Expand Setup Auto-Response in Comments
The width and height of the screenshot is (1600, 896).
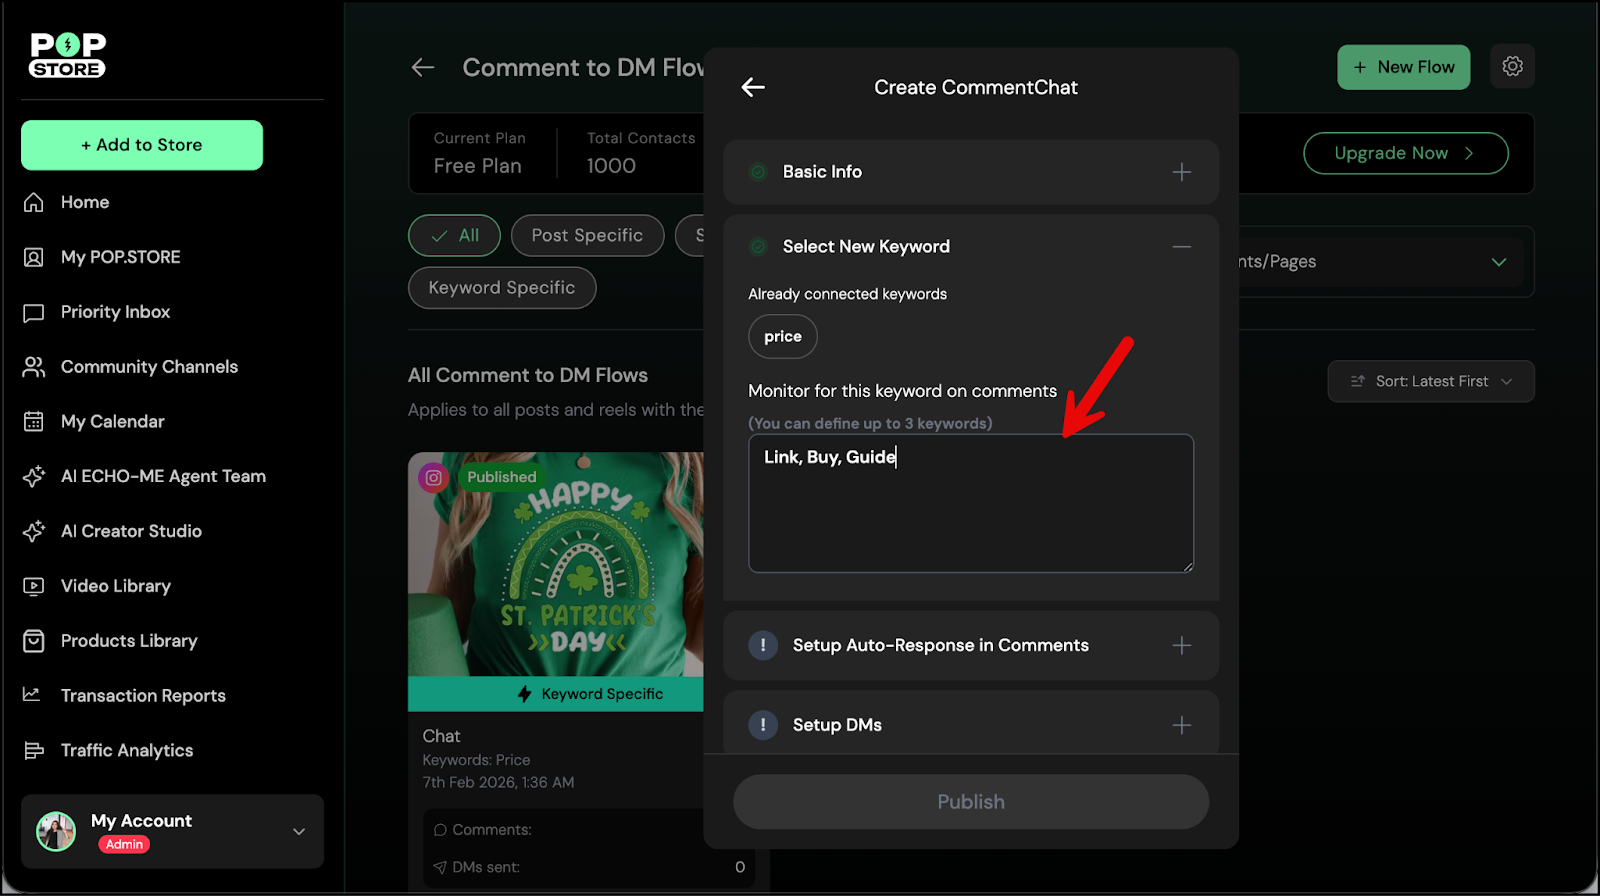point(1181,646)
